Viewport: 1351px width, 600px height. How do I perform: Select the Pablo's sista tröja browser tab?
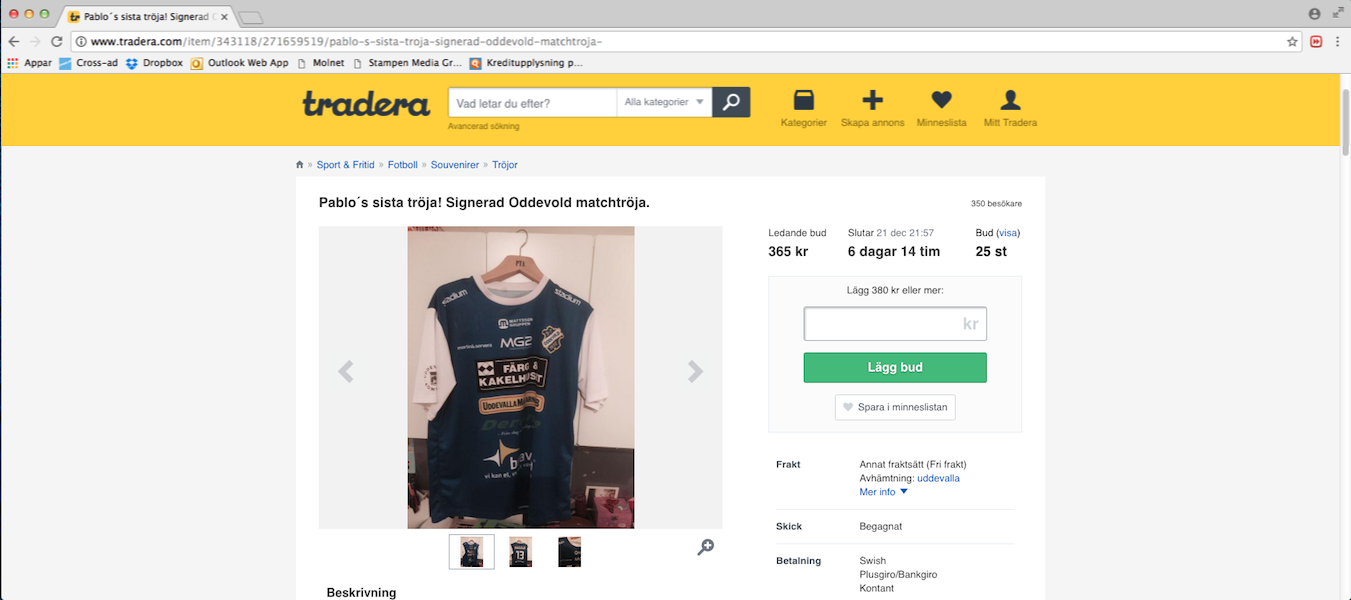pyautogui.click(x=148, y=17)
